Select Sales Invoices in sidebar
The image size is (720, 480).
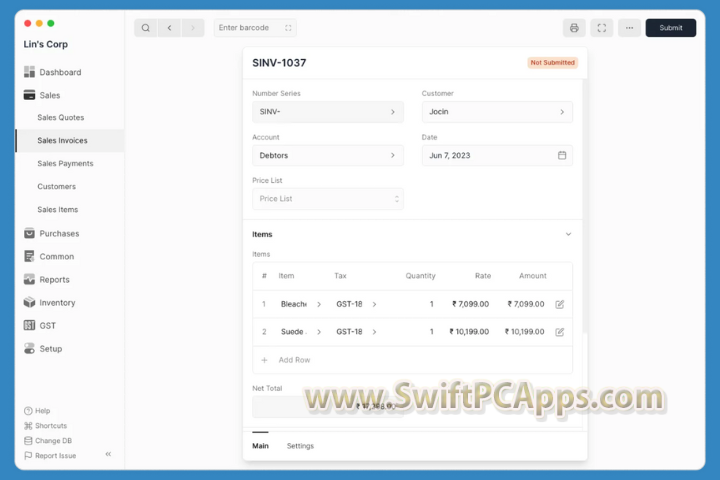click(62, 141)
